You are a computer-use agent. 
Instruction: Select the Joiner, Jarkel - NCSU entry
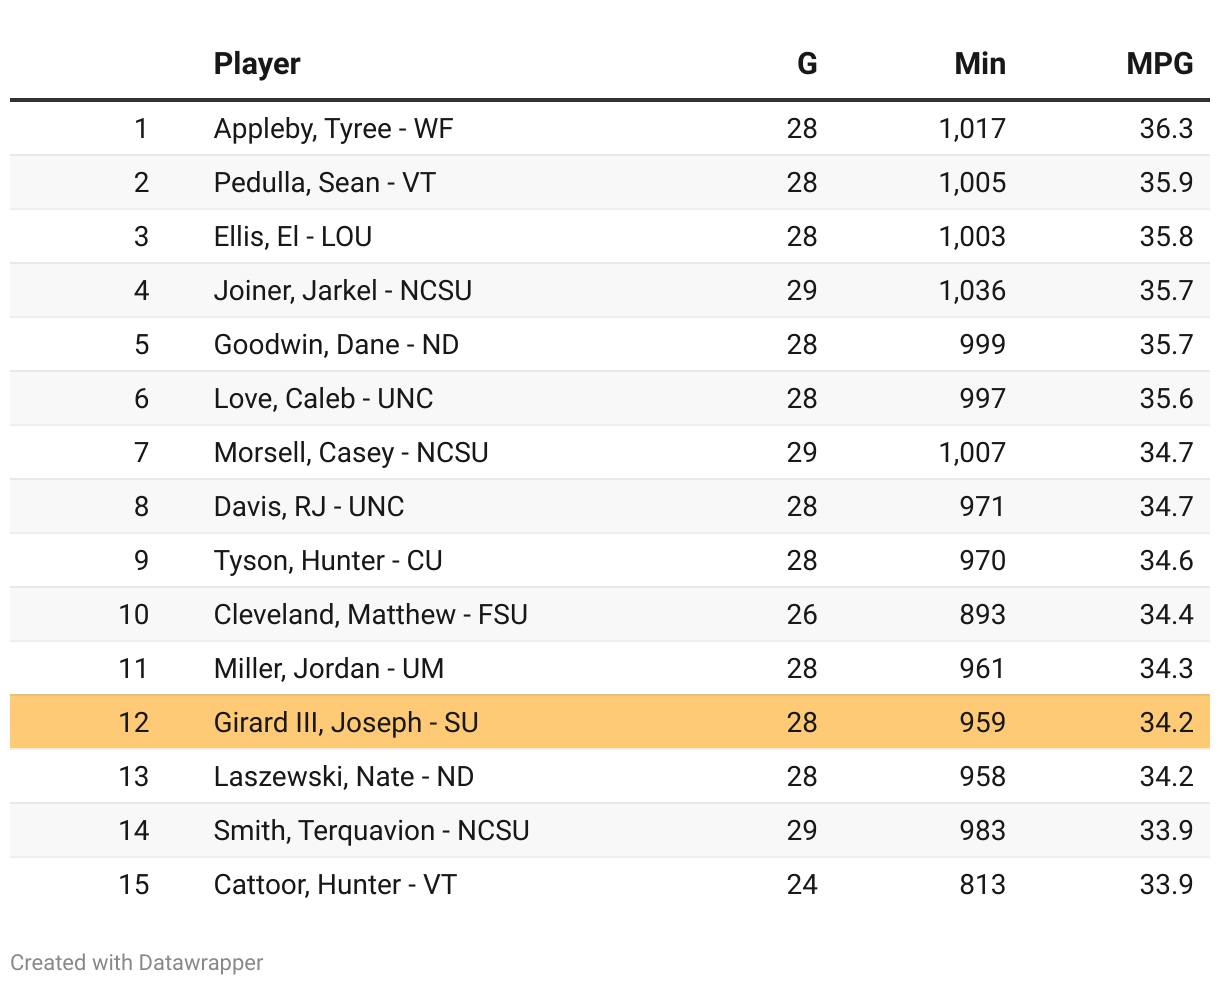point(342,291)
